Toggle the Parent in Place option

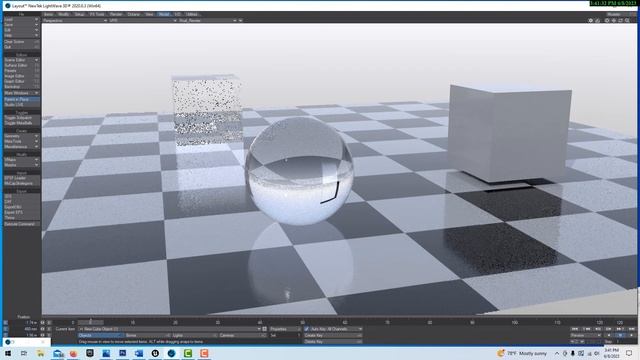pyautogui.click(x=22, y=99)
